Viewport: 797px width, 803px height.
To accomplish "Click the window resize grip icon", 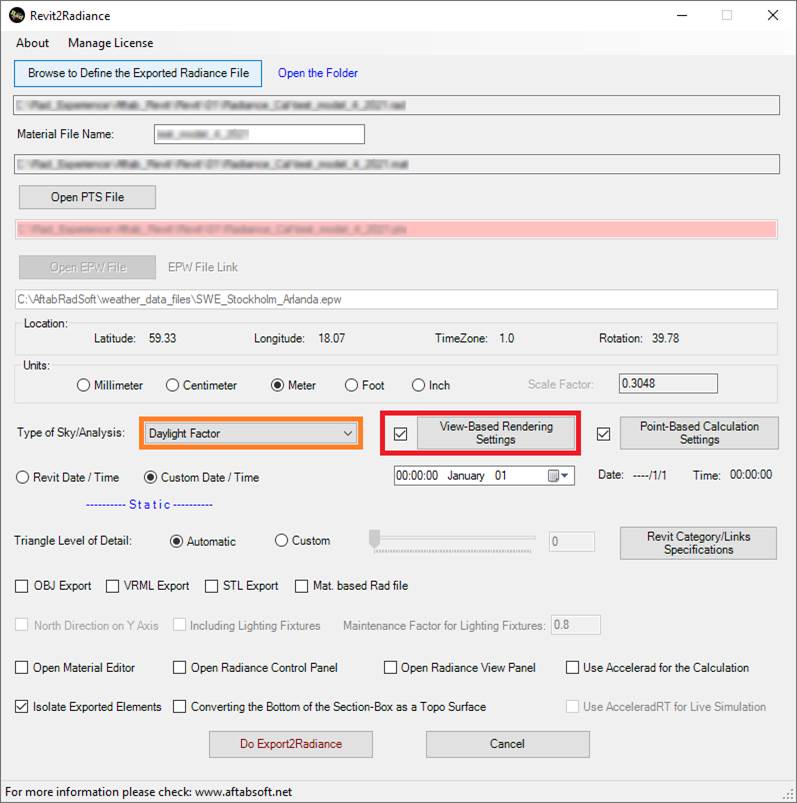I will point(789,795).
